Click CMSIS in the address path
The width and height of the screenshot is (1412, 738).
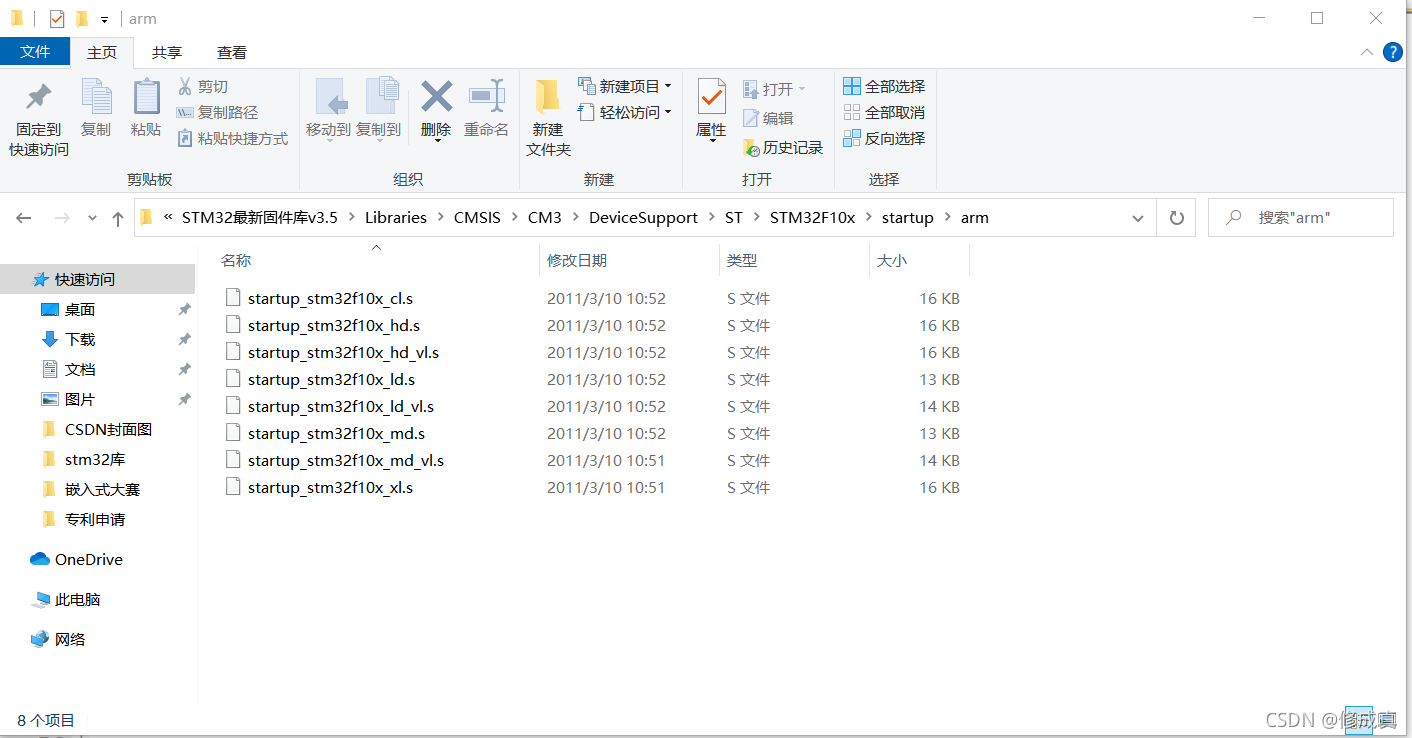click(x=477, y=218)
